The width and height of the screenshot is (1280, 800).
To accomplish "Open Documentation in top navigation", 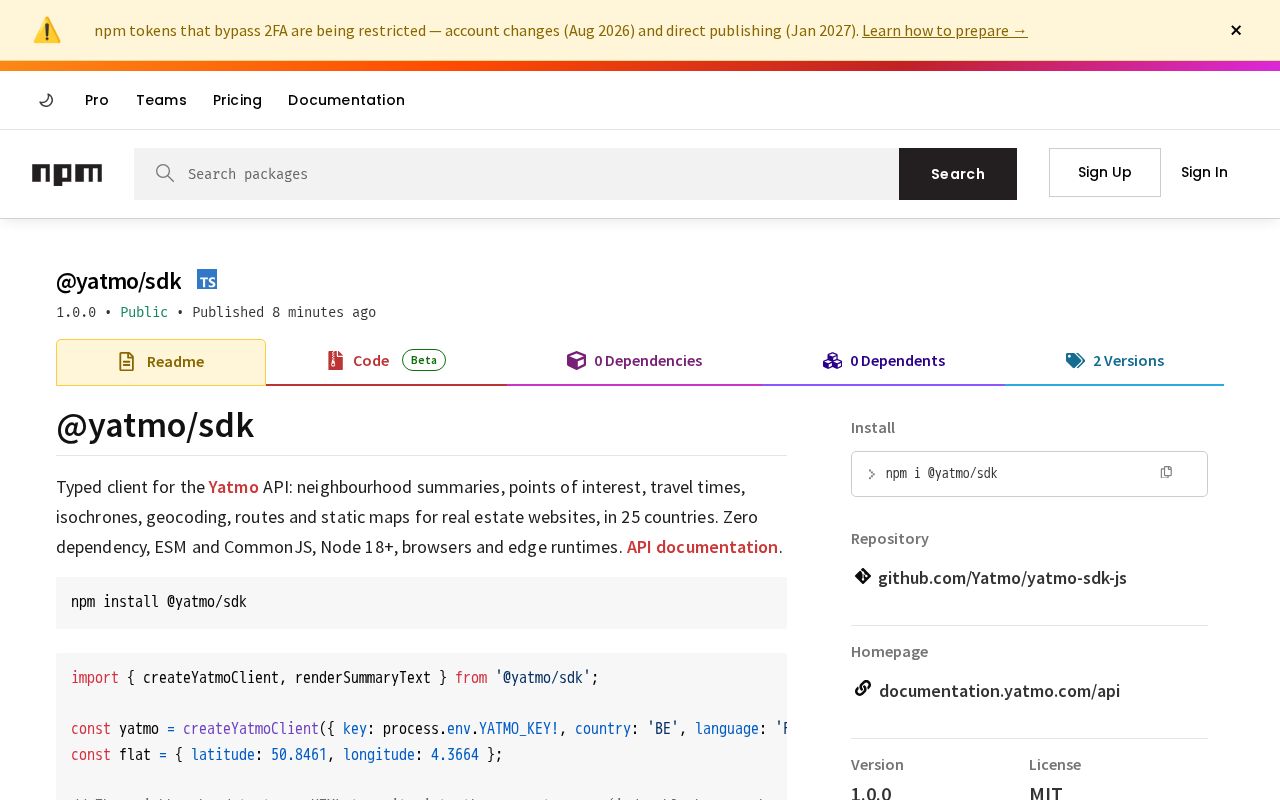I will click(x=346, y=100).
